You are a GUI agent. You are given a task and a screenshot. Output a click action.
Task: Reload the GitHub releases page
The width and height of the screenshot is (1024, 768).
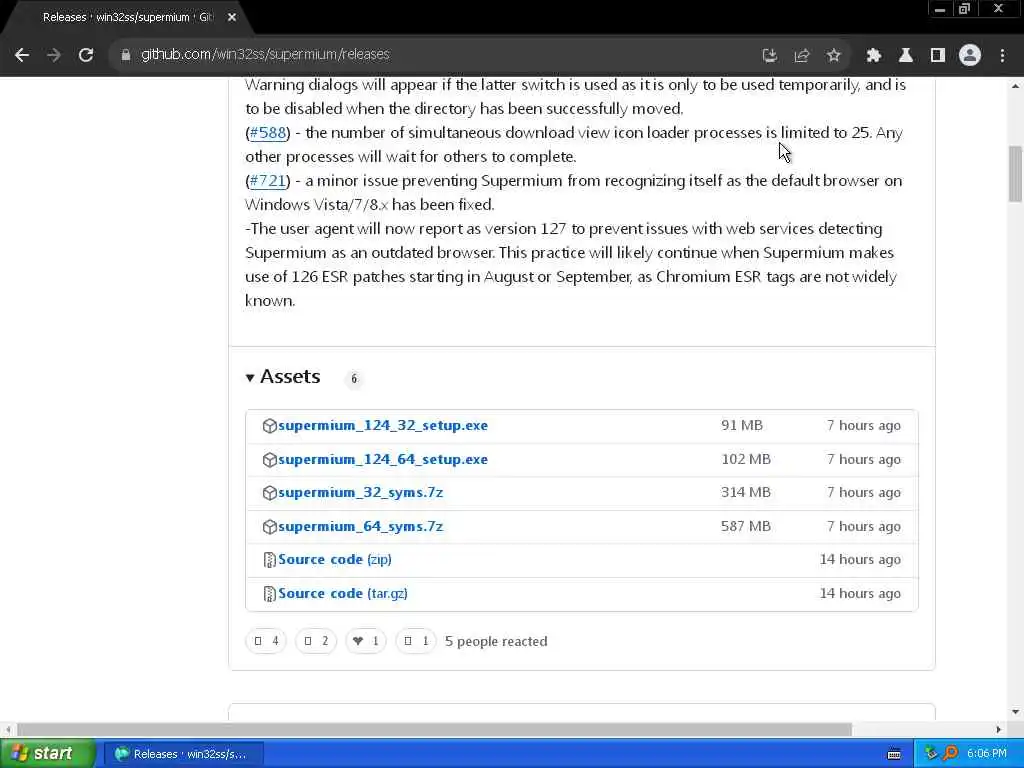tap(86, 56)
